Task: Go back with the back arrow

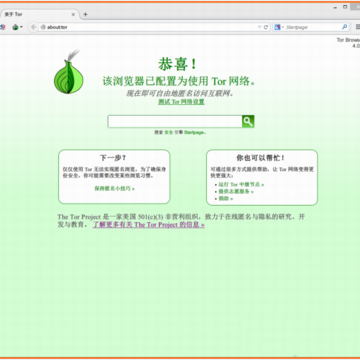Action: [x=33, y=27]
